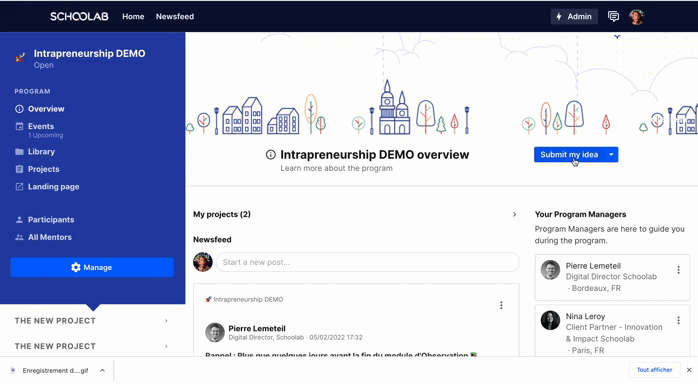
Task: Click the Participants person icon
Action: (19, 219)
